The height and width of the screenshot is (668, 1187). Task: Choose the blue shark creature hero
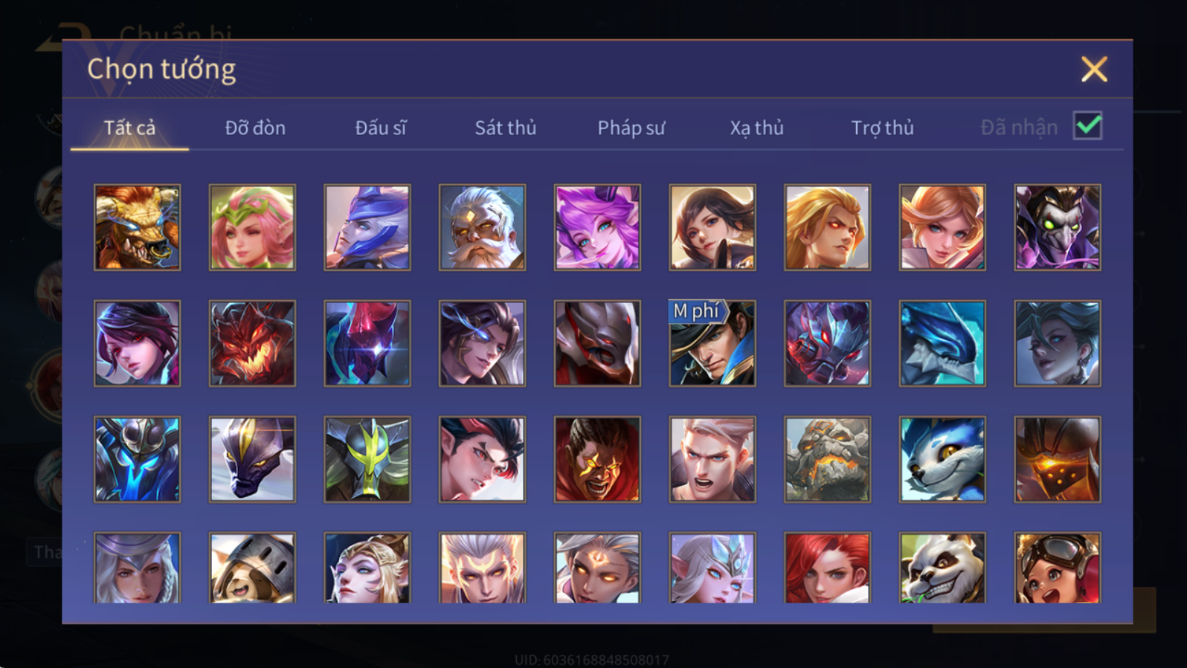pos(942,343)
